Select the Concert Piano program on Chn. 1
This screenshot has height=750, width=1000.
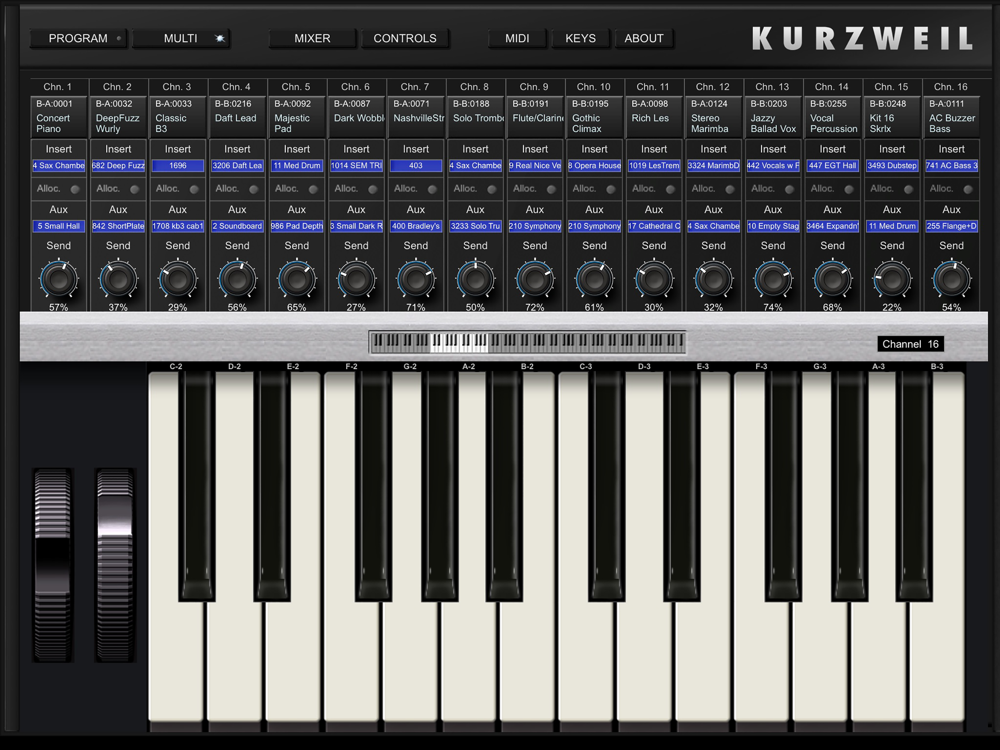tap(59, 117)
